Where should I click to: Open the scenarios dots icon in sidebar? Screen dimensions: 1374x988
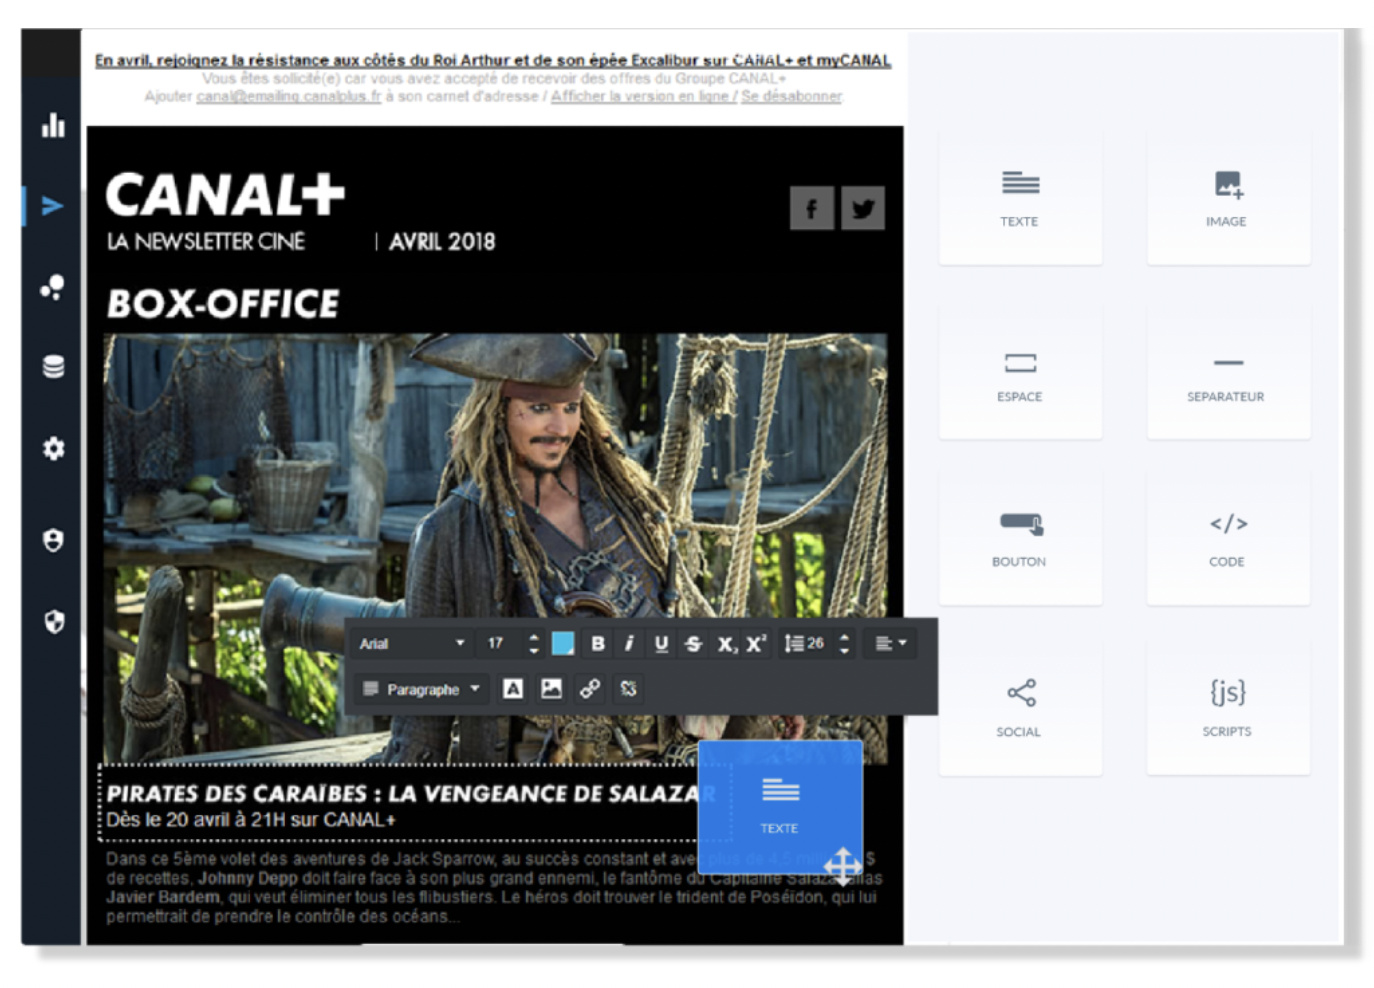point(53,287)
